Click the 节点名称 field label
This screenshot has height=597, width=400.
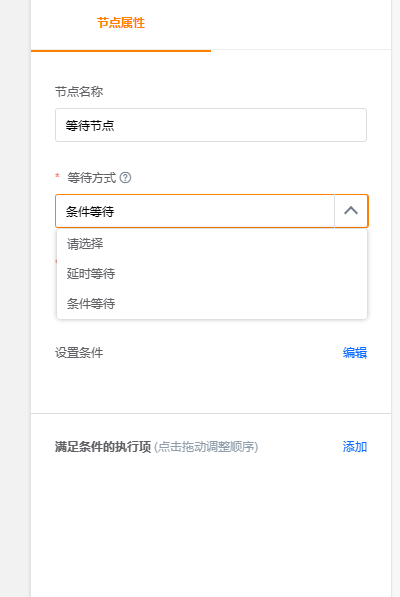point(79,91)
